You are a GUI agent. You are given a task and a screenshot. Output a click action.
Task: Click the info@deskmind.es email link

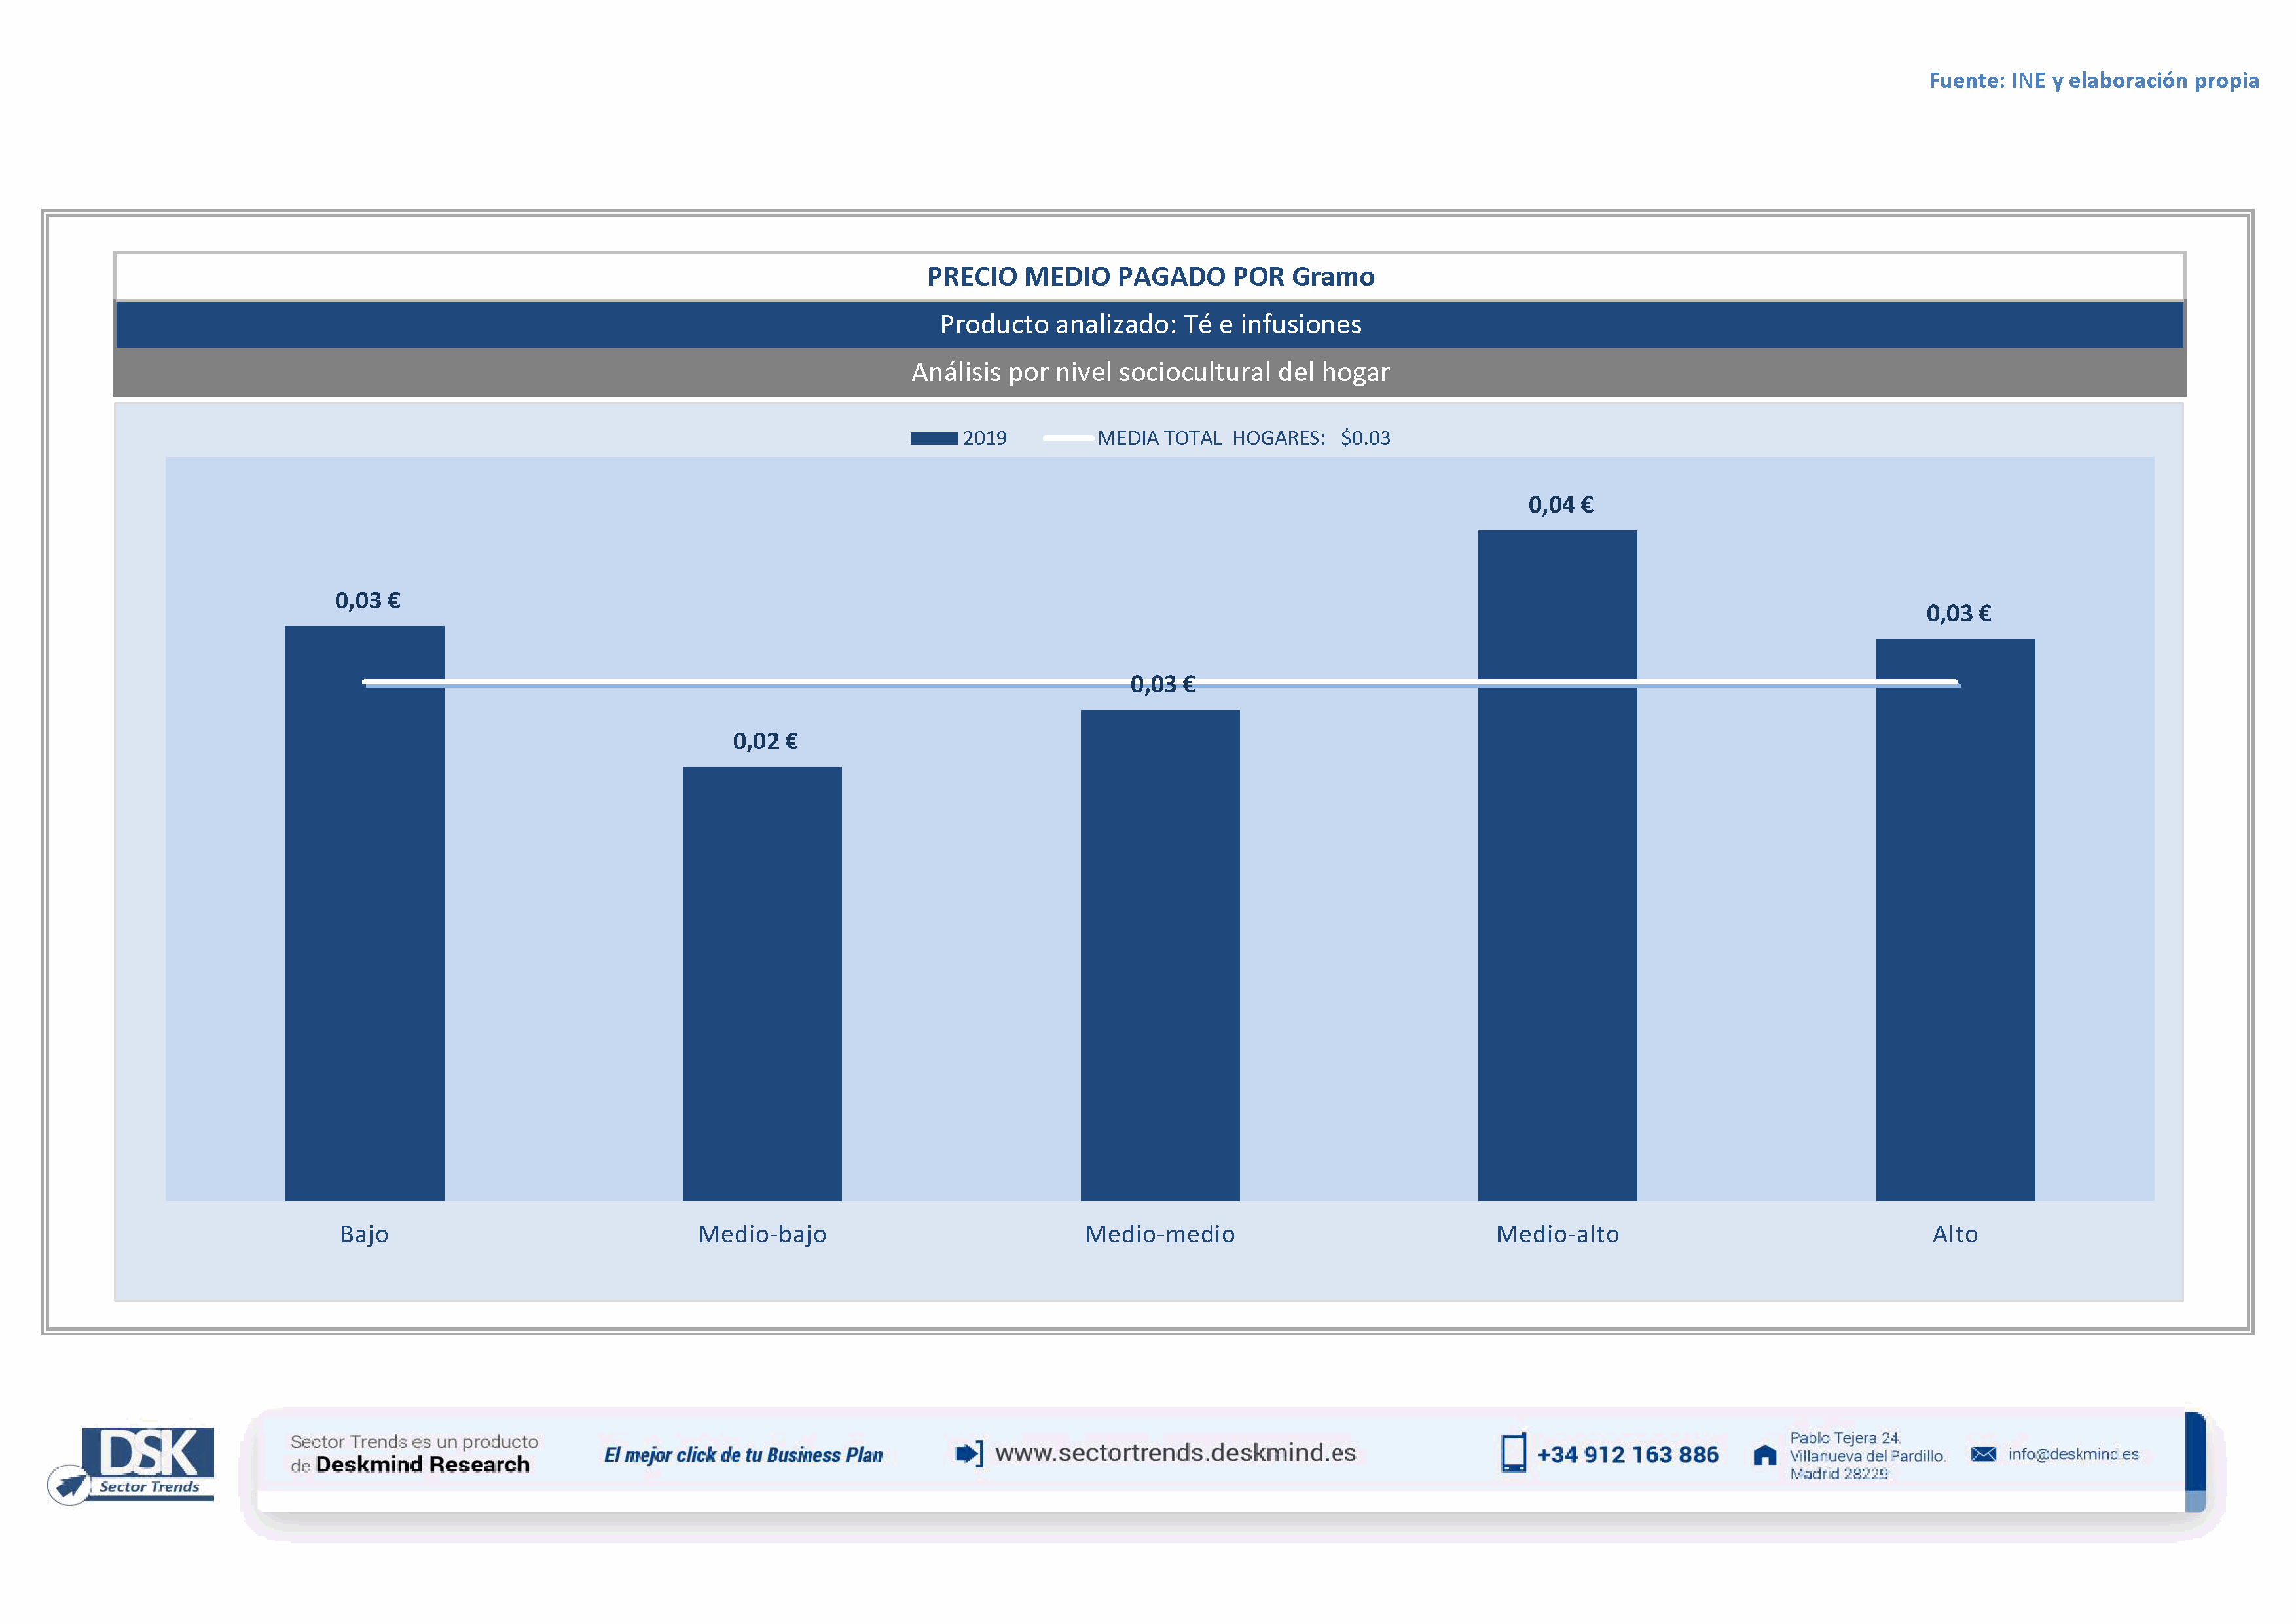click(x=2073, y=1454)
